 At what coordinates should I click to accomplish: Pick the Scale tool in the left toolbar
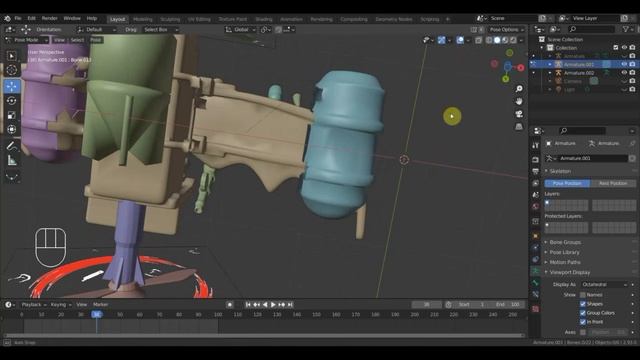(x=11, y=115)
